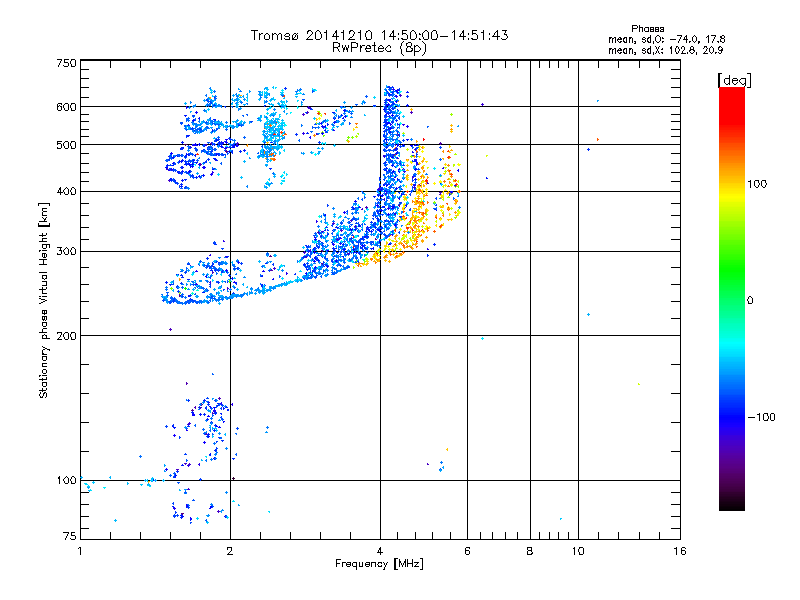This screenshot has height=600, width=800.
Task: Click the "[deg]" colorbar unit label
Action: click(x=734, y=81)
